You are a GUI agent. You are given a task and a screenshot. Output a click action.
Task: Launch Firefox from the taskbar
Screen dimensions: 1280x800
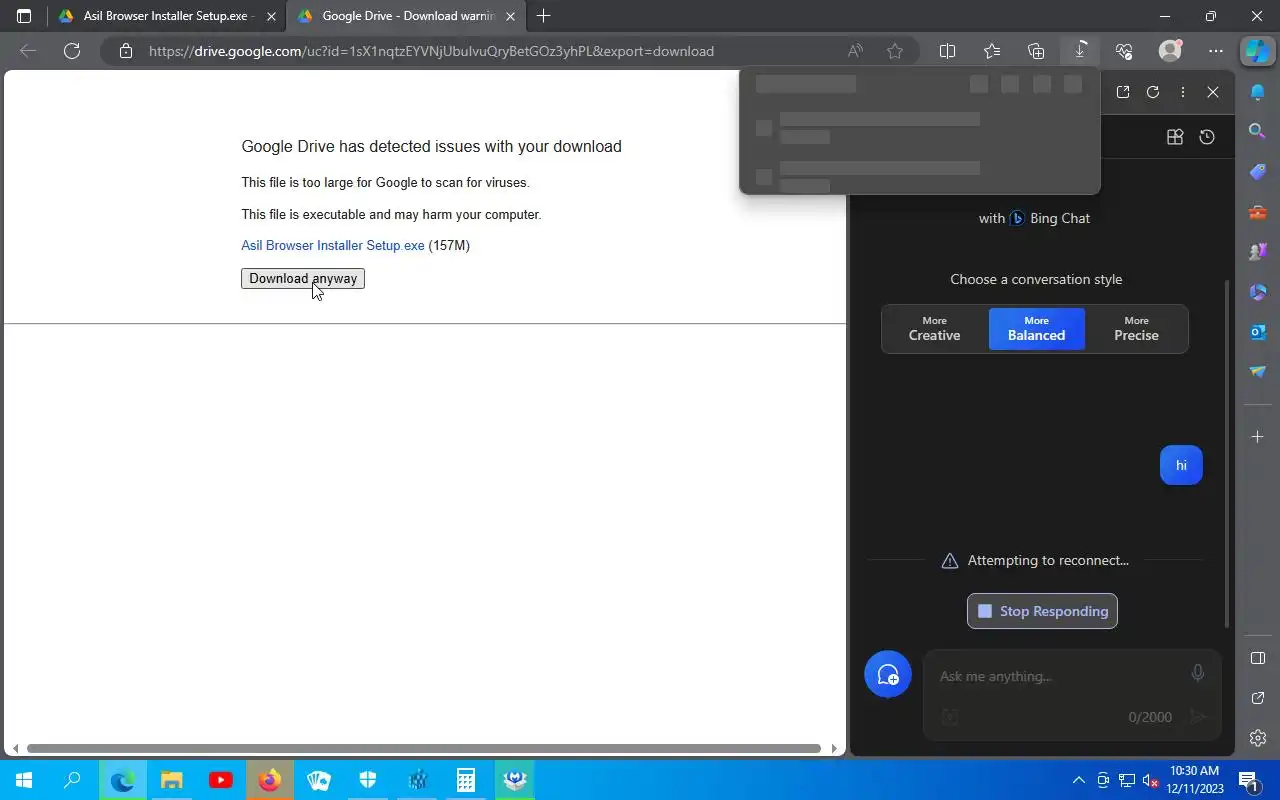point(270,780)
